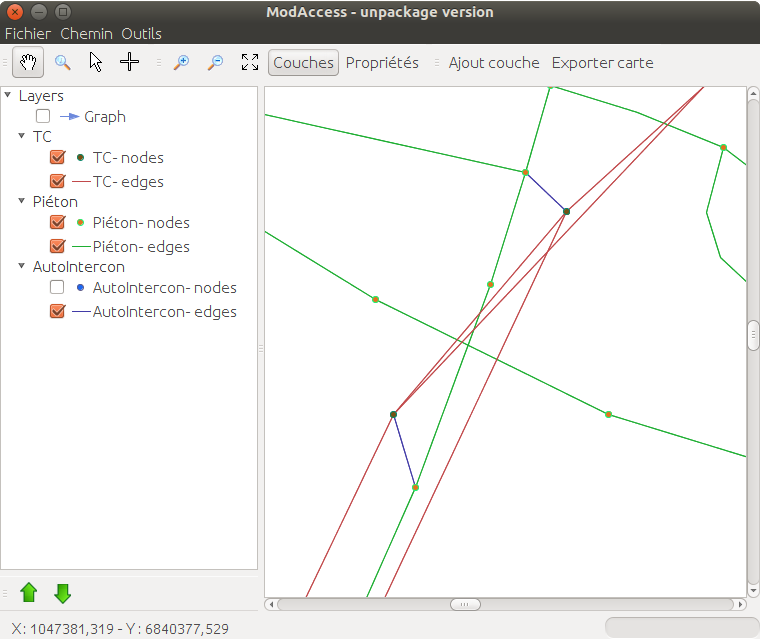Screen dimensions: 760x639
Task: Select the arrow pointer tool
Action: [95, 63]
